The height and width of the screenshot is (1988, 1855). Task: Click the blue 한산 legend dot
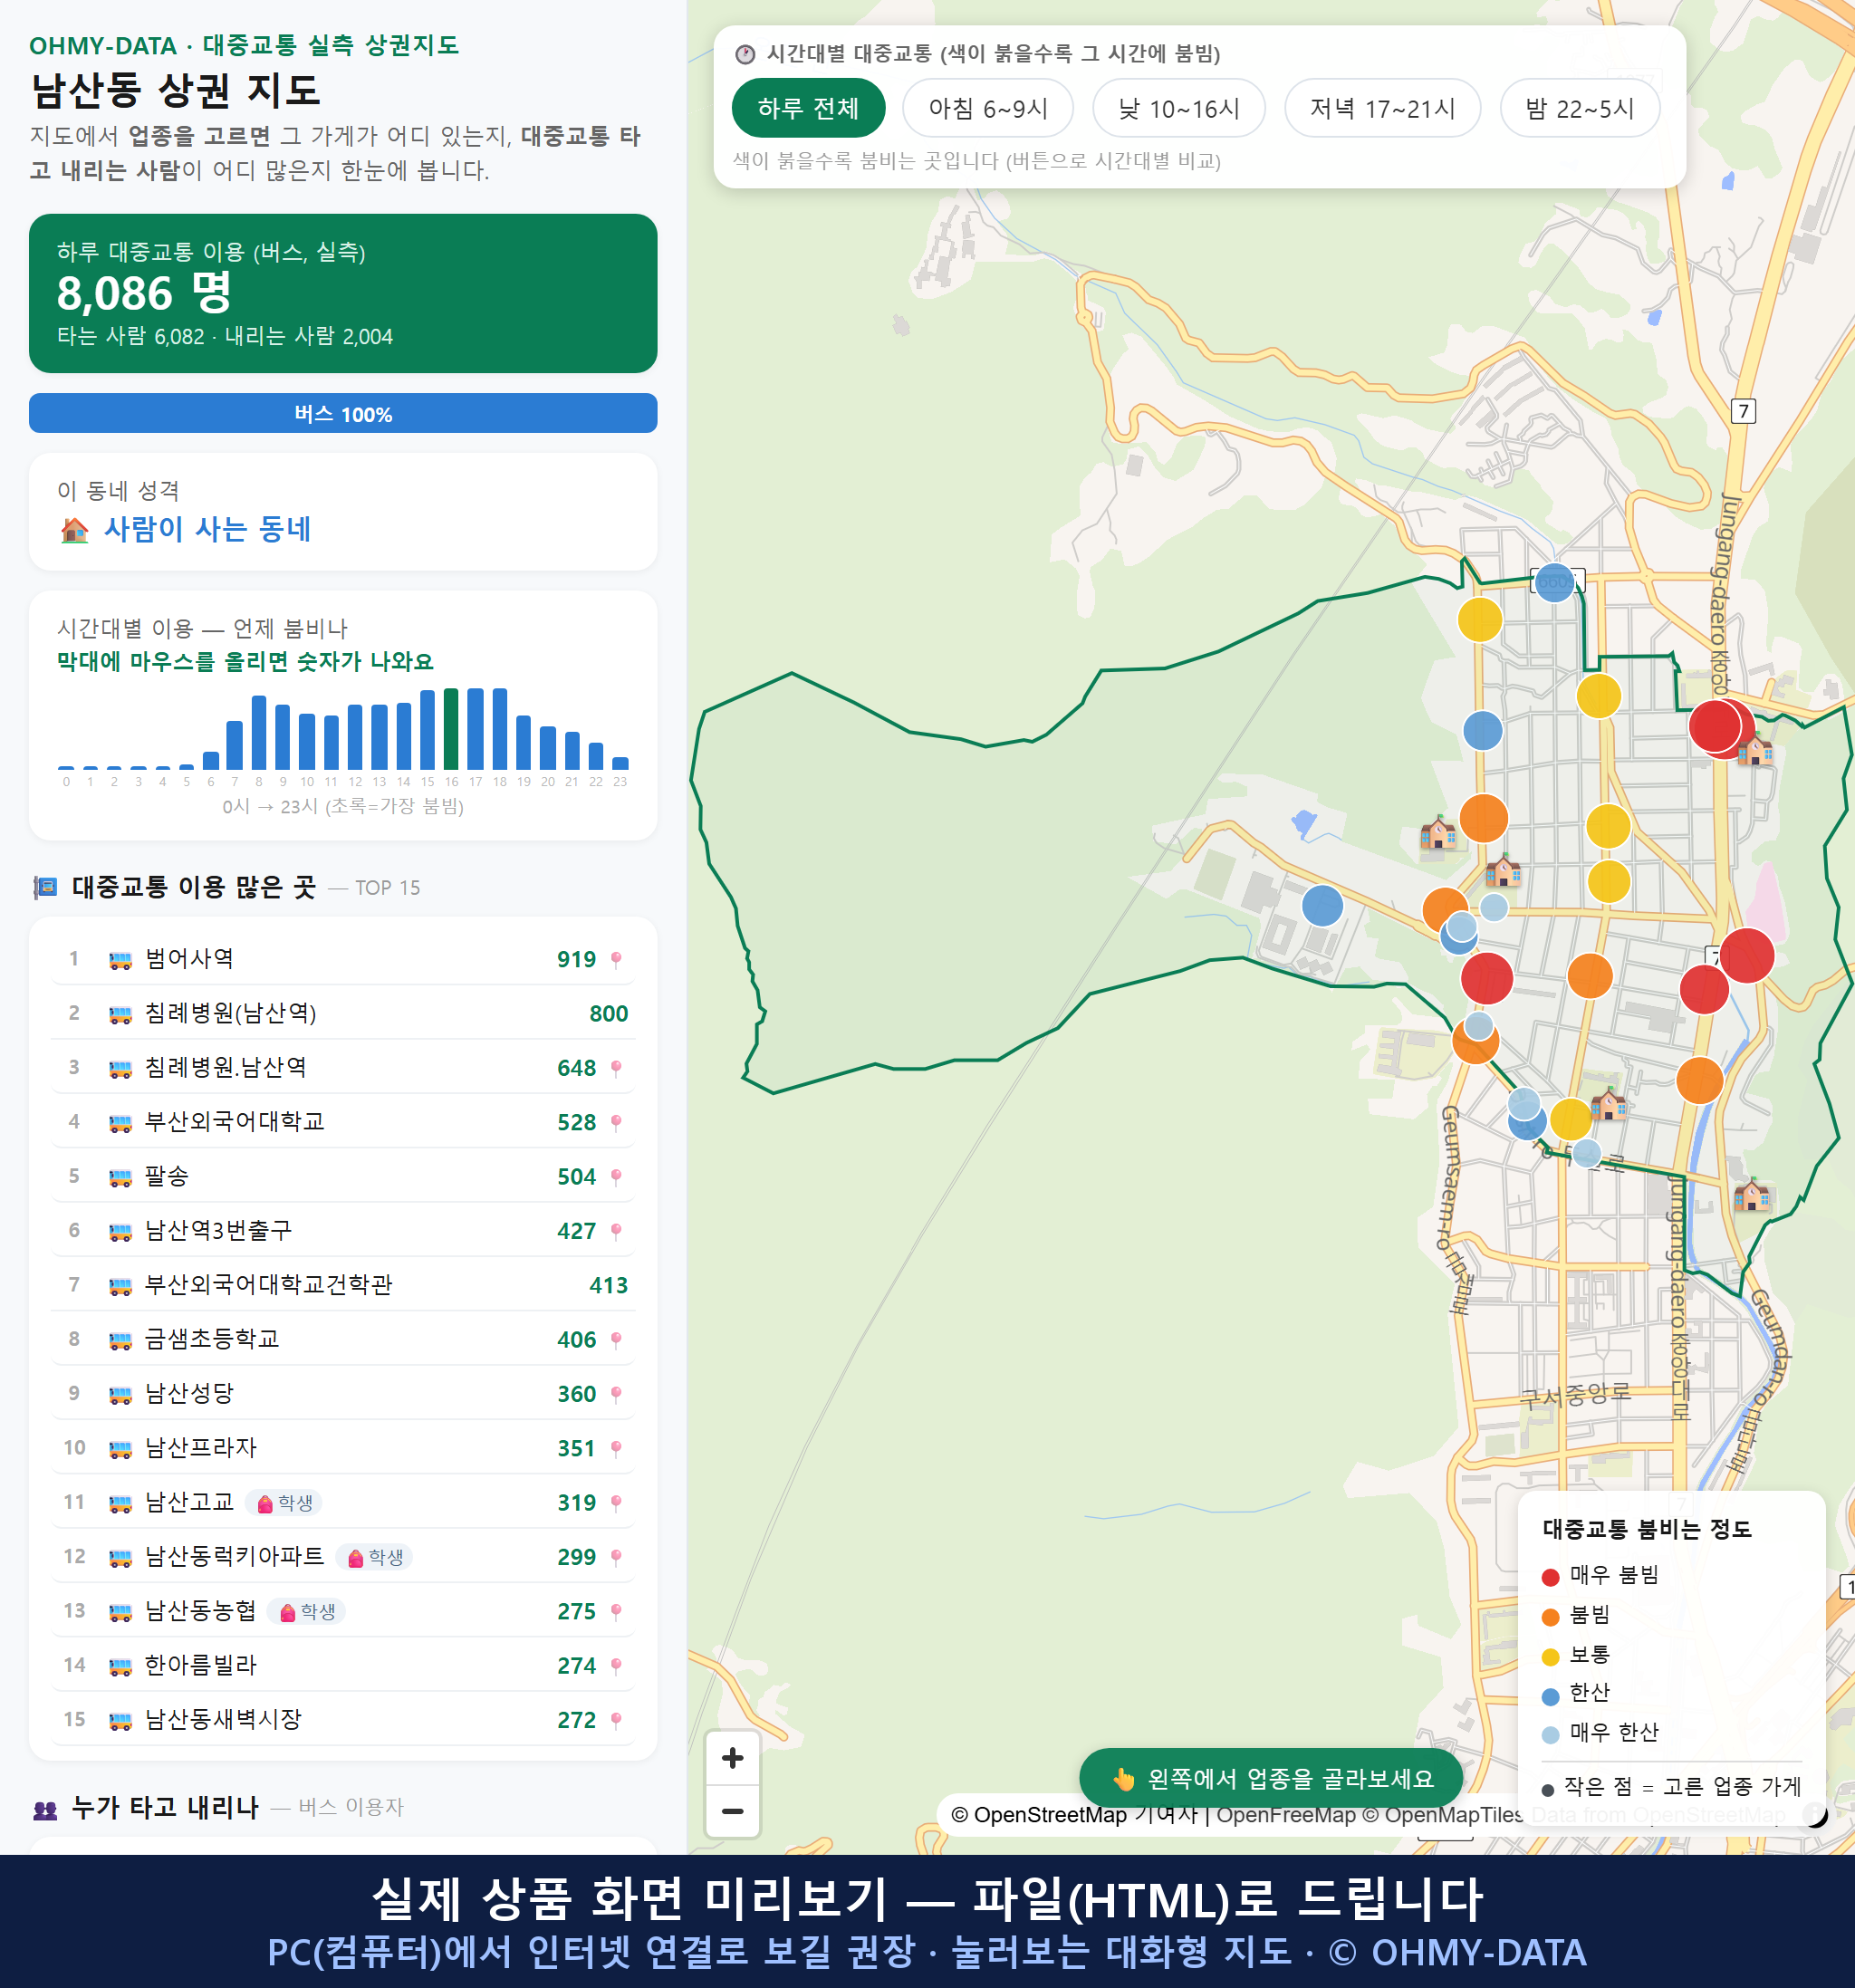pyautogui.click(x=1550, y=1696)
